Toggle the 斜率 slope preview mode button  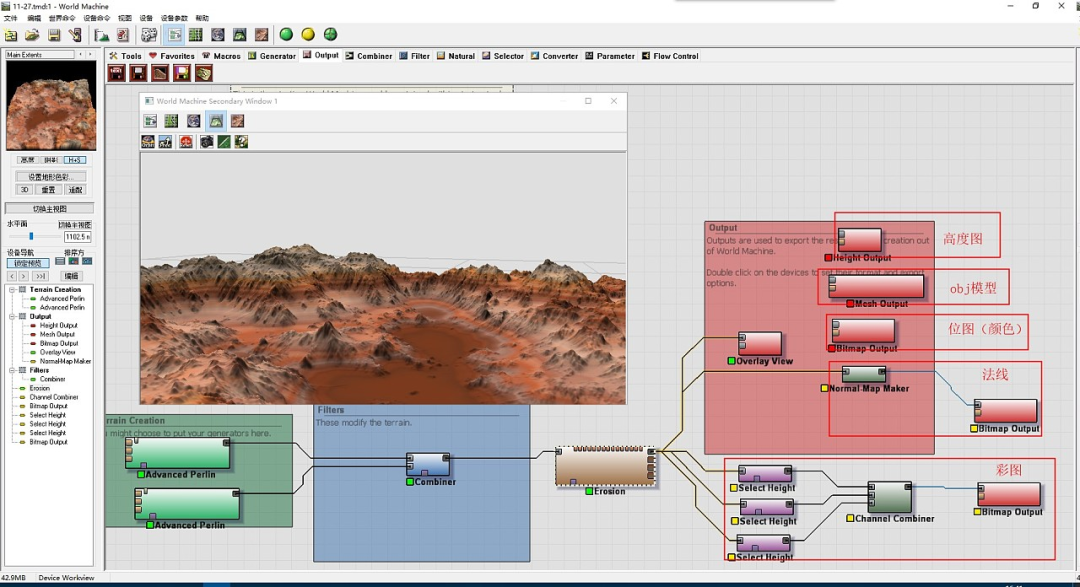point(51,160)
